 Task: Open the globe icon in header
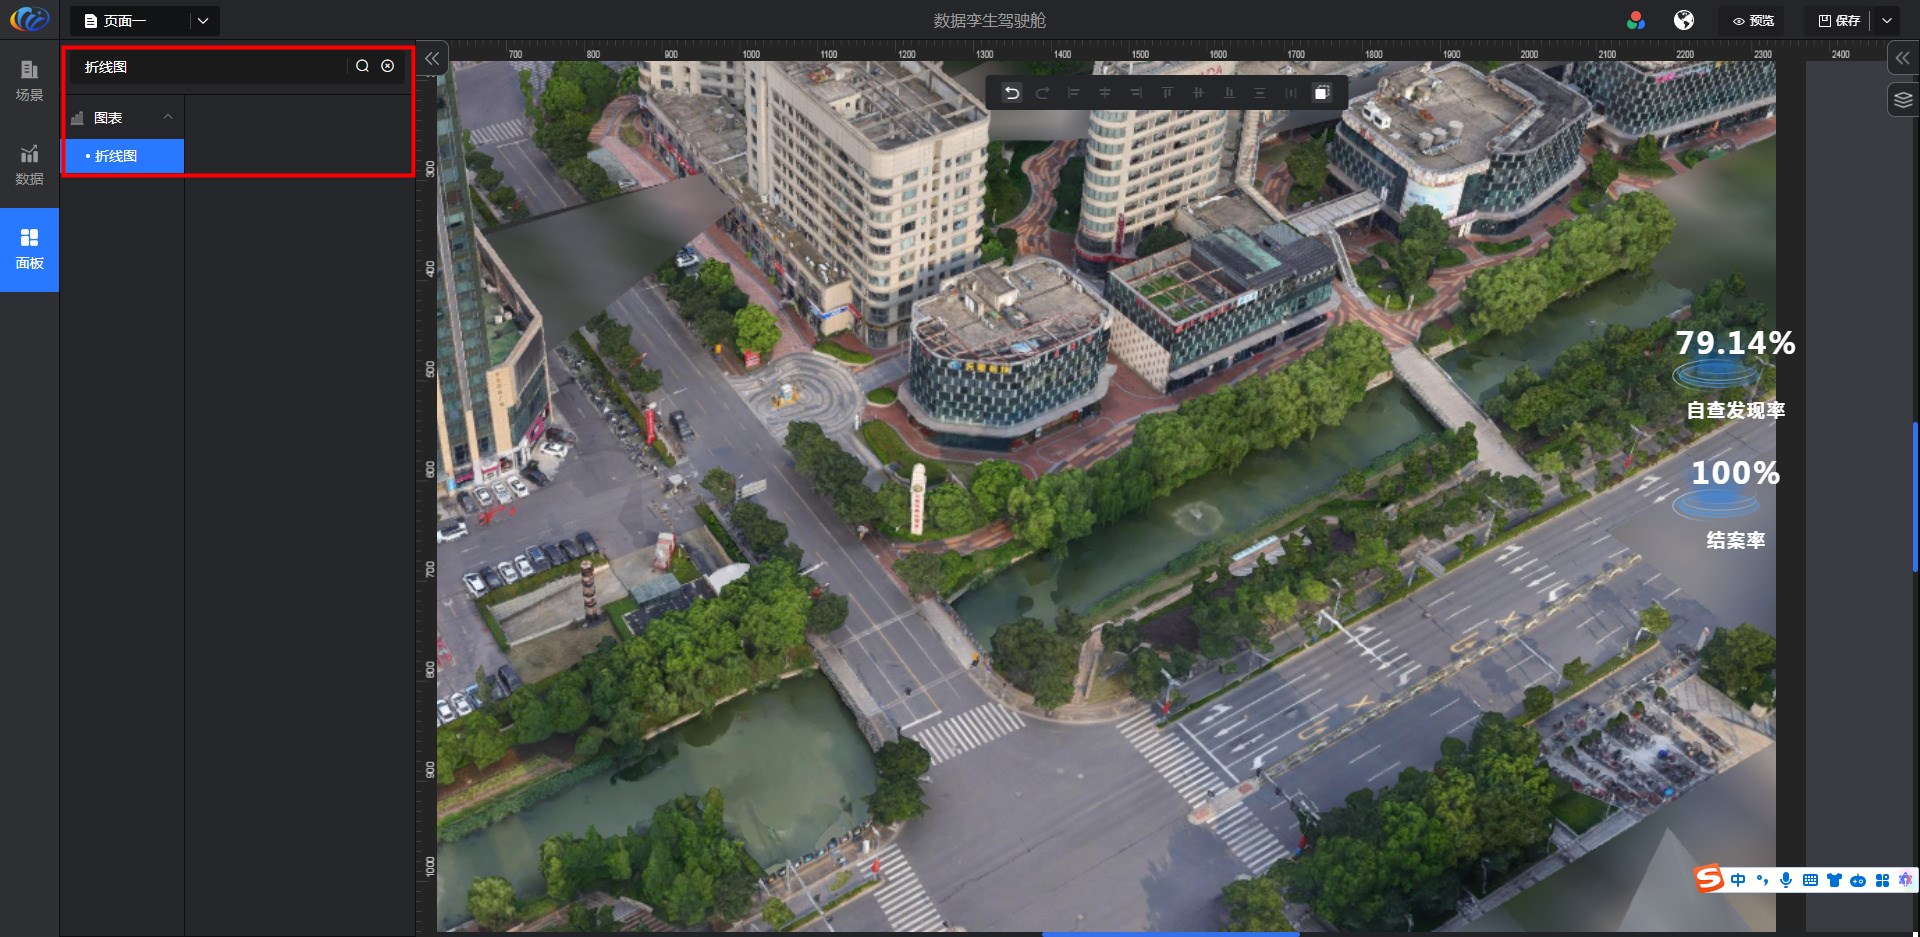point(1684,20)
